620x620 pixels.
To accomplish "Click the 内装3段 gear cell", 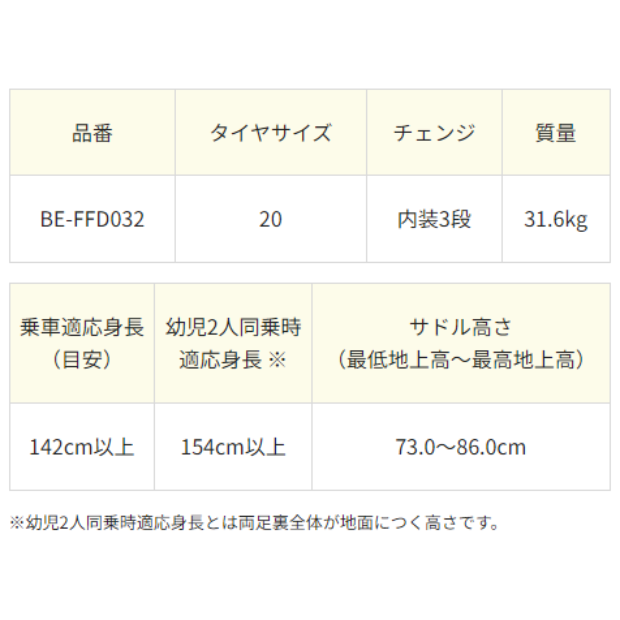I will [x=435, y=219].
